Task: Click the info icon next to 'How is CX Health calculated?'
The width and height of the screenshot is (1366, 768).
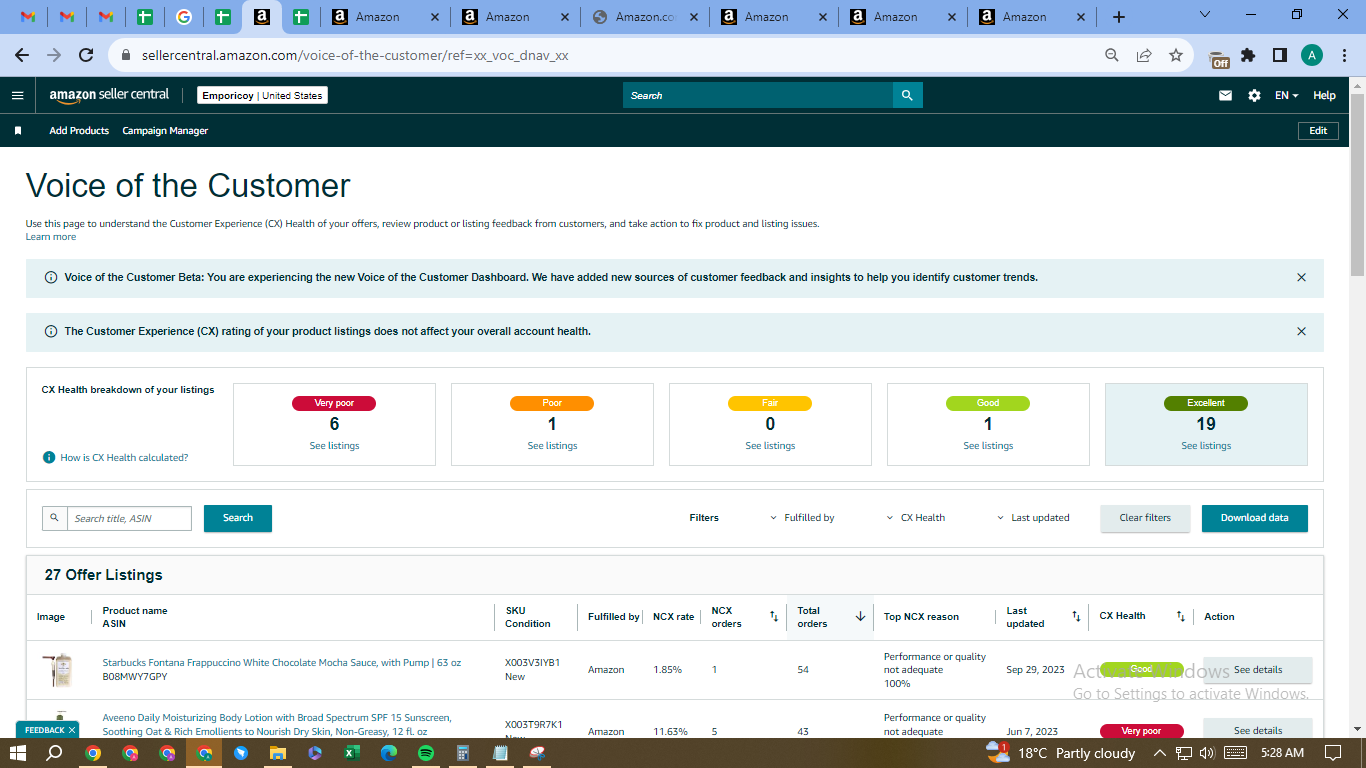Action: 49,457
